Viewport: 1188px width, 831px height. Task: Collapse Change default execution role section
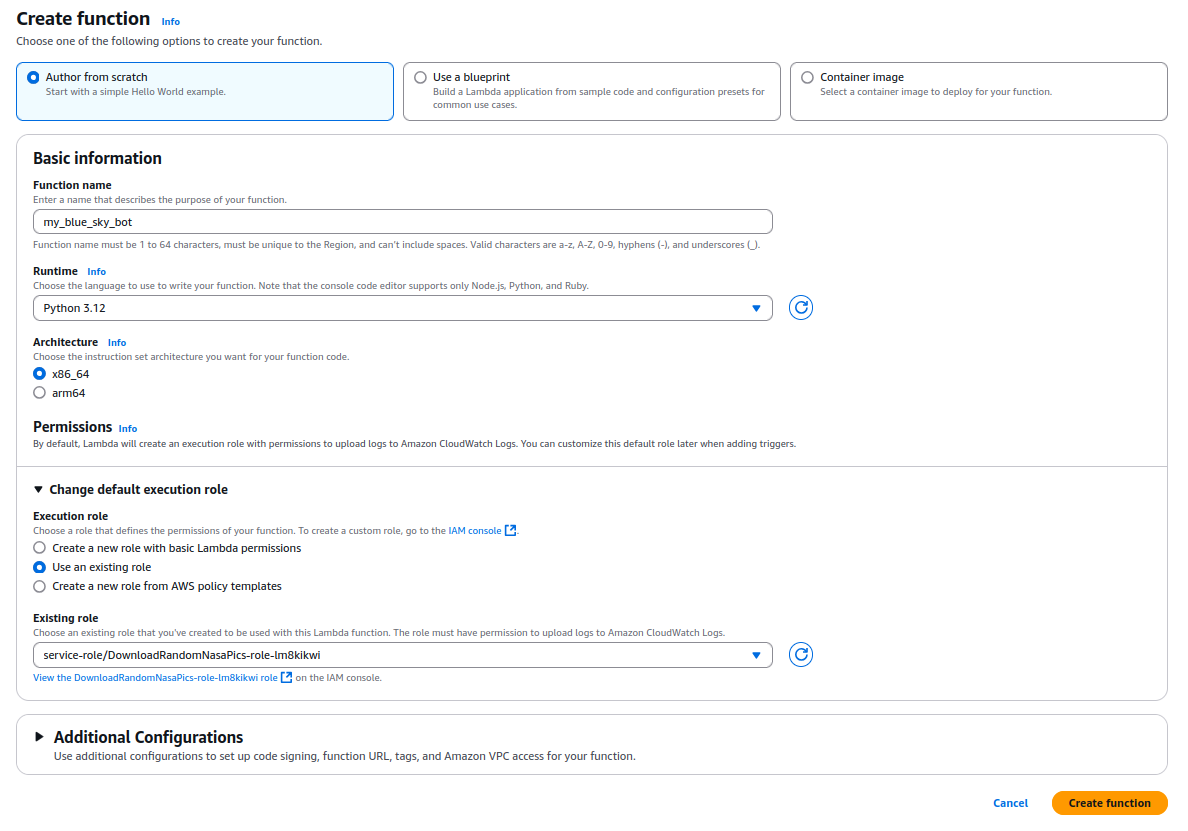(x=39, y=490)
